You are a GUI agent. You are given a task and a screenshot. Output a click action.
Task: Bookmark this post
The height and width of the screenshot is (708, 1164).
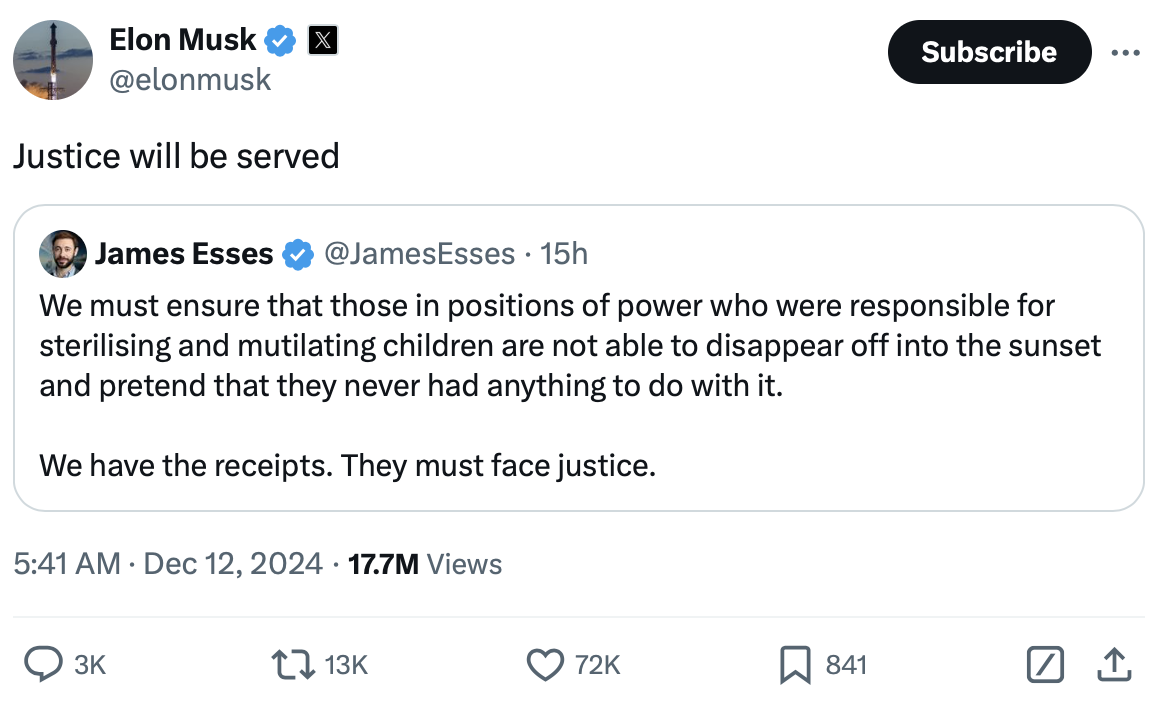coord(795,665)
